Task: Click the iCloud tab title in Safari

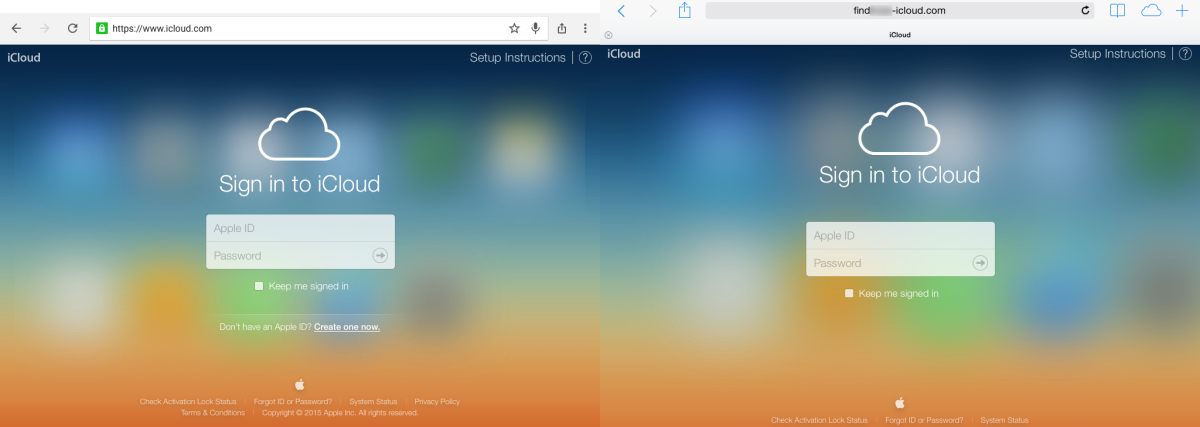Action: [900, 34]
